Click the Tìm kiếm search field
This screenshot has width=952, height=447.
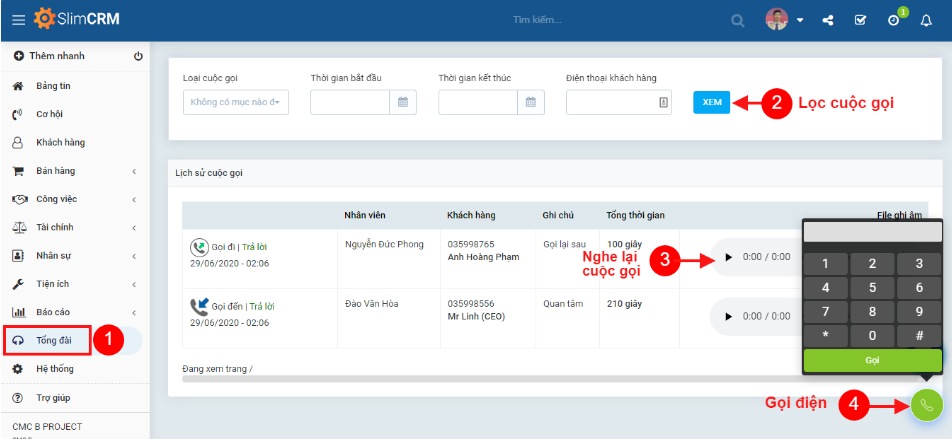537,20
